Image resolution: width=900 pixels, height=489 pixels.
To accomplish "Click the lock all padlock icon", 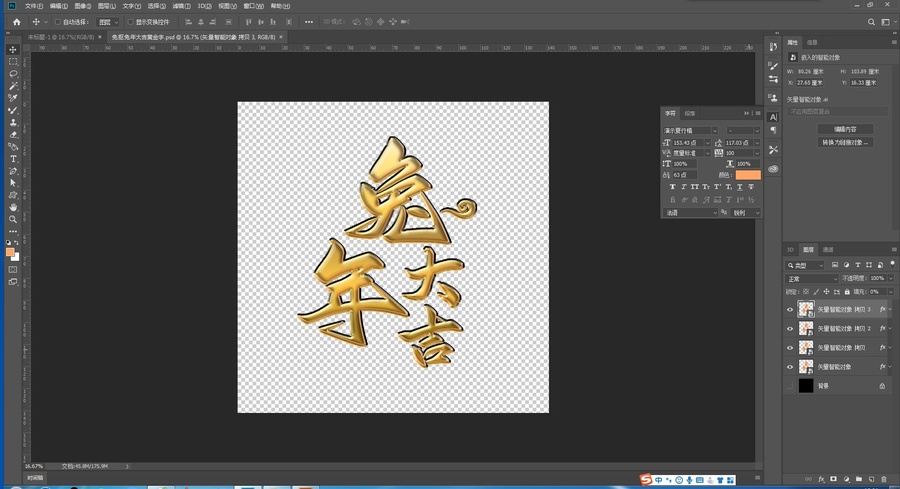I will 847,292.
